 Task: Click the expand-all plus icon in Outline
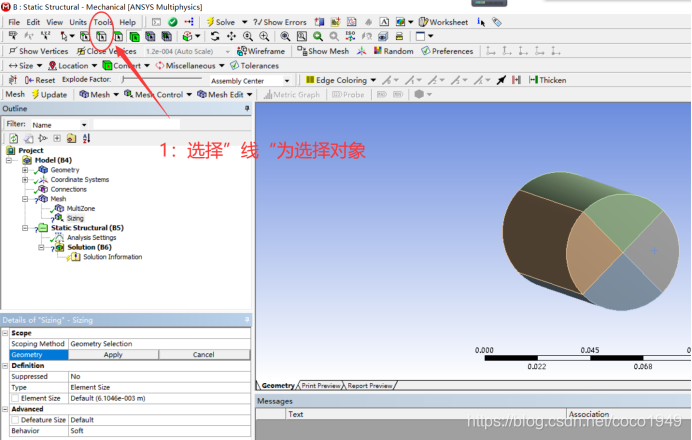pyautogui.click(x=57, y=138)
